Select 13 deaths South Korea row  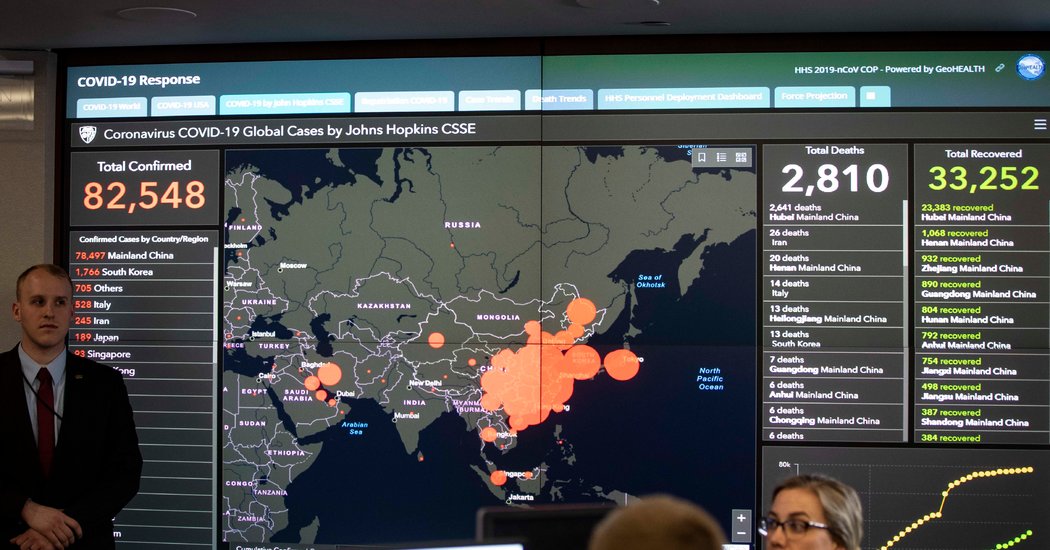833,339
